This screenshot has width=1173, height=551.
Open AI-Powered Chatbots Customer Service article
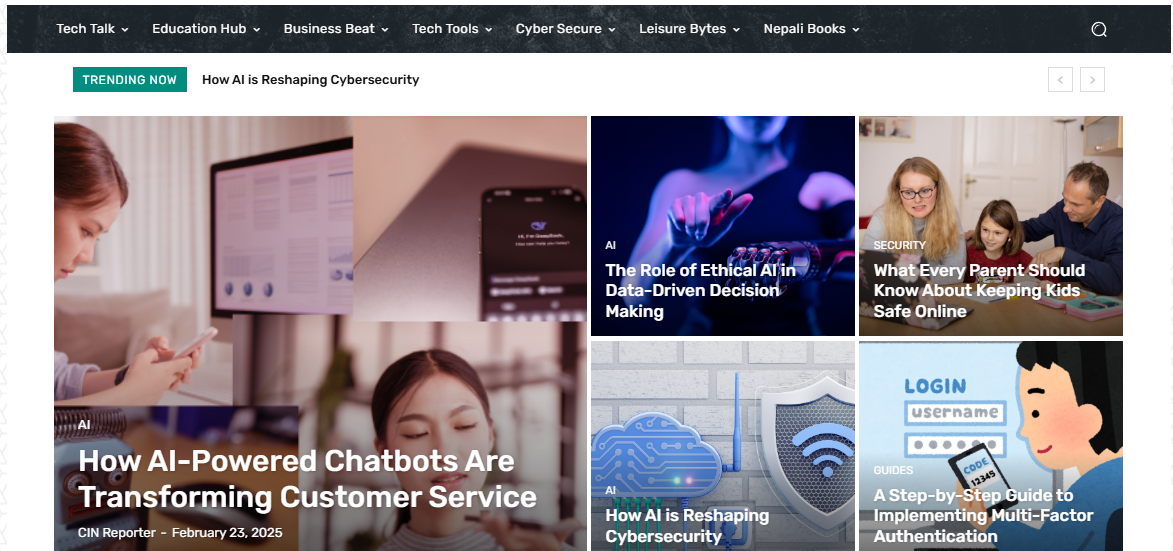click(x=307, y=478)
